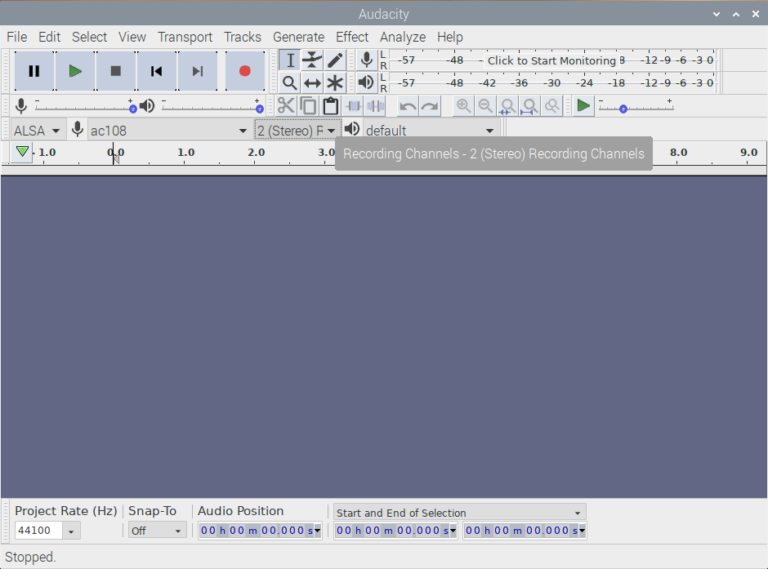The height and width of the screenshot is (569, 768).
Task: Select the Draw (pencil) tool
Action: [x=335, y=60]
